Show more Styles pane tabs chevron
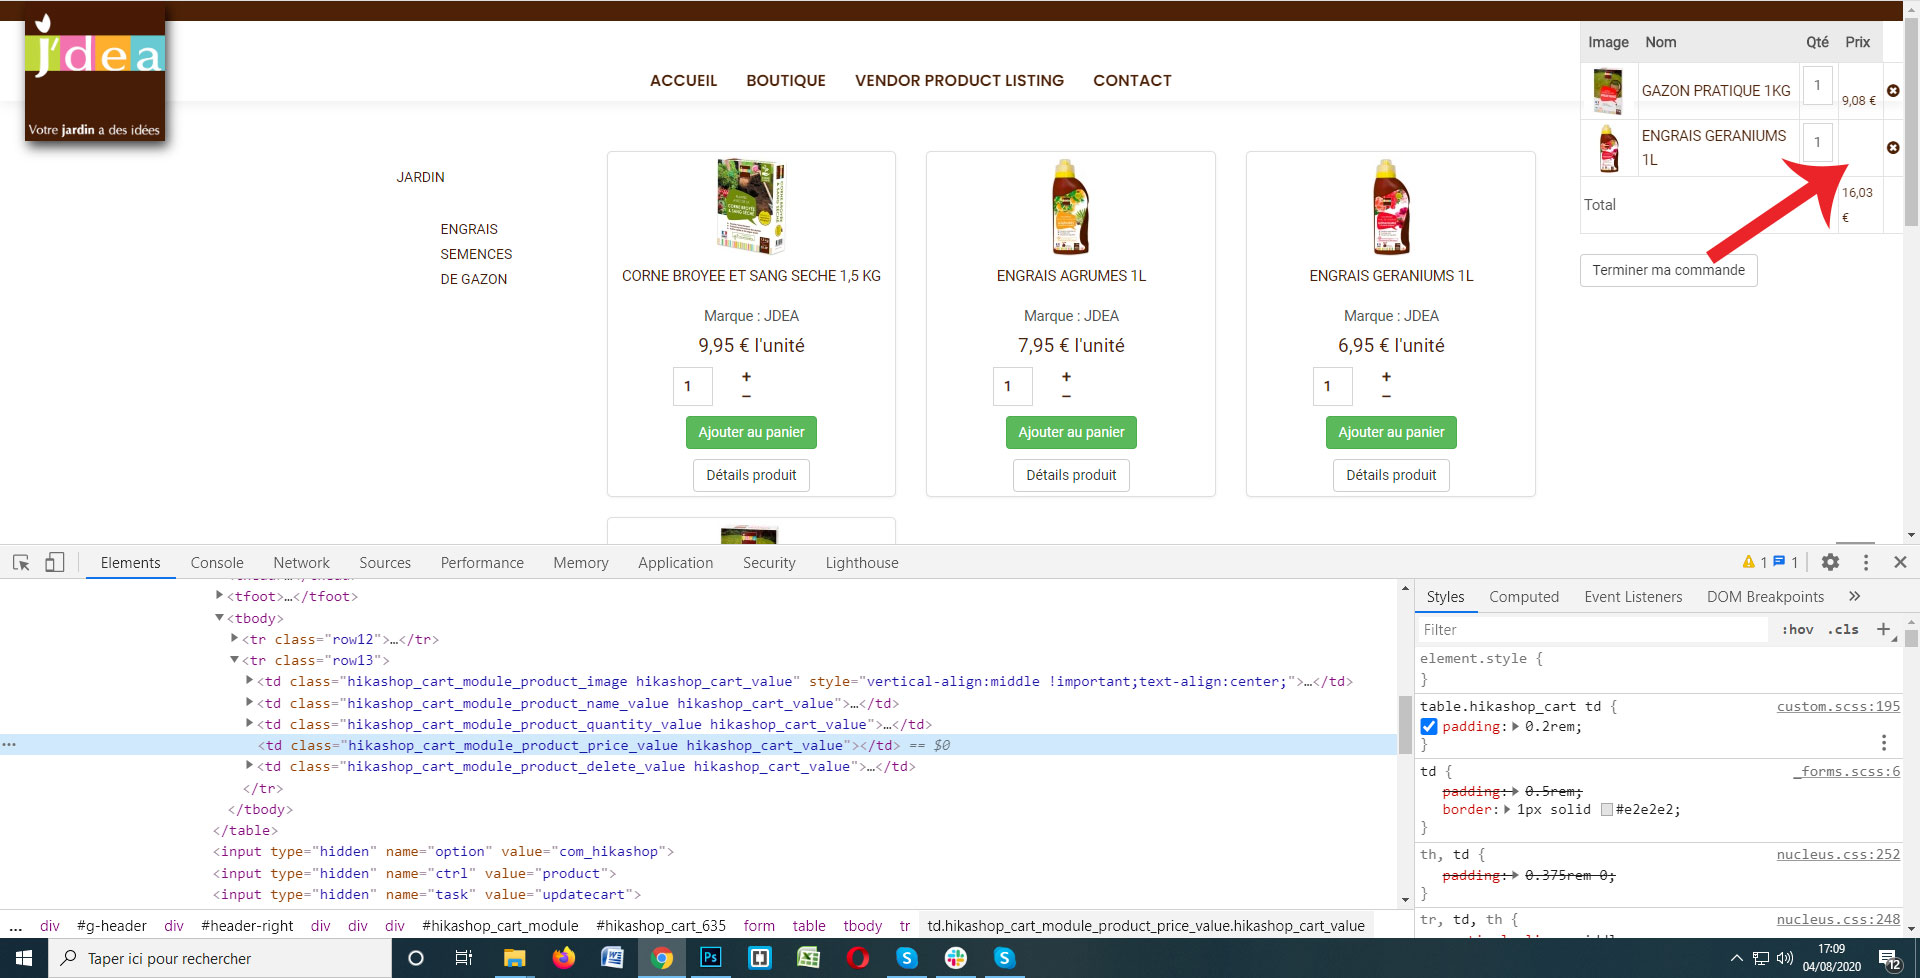 [1854, 596]
